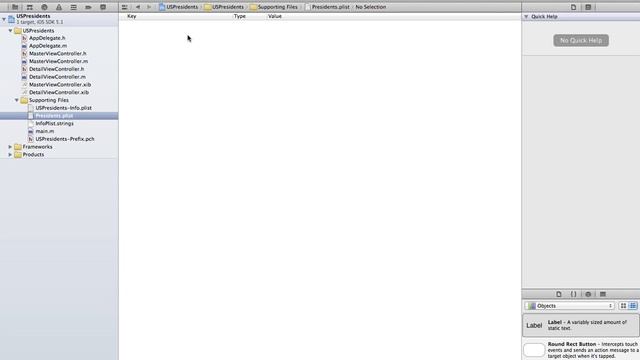Open the Breakpoint navigator icon
The height and width of the screenshot is (360, 640).
88,7
